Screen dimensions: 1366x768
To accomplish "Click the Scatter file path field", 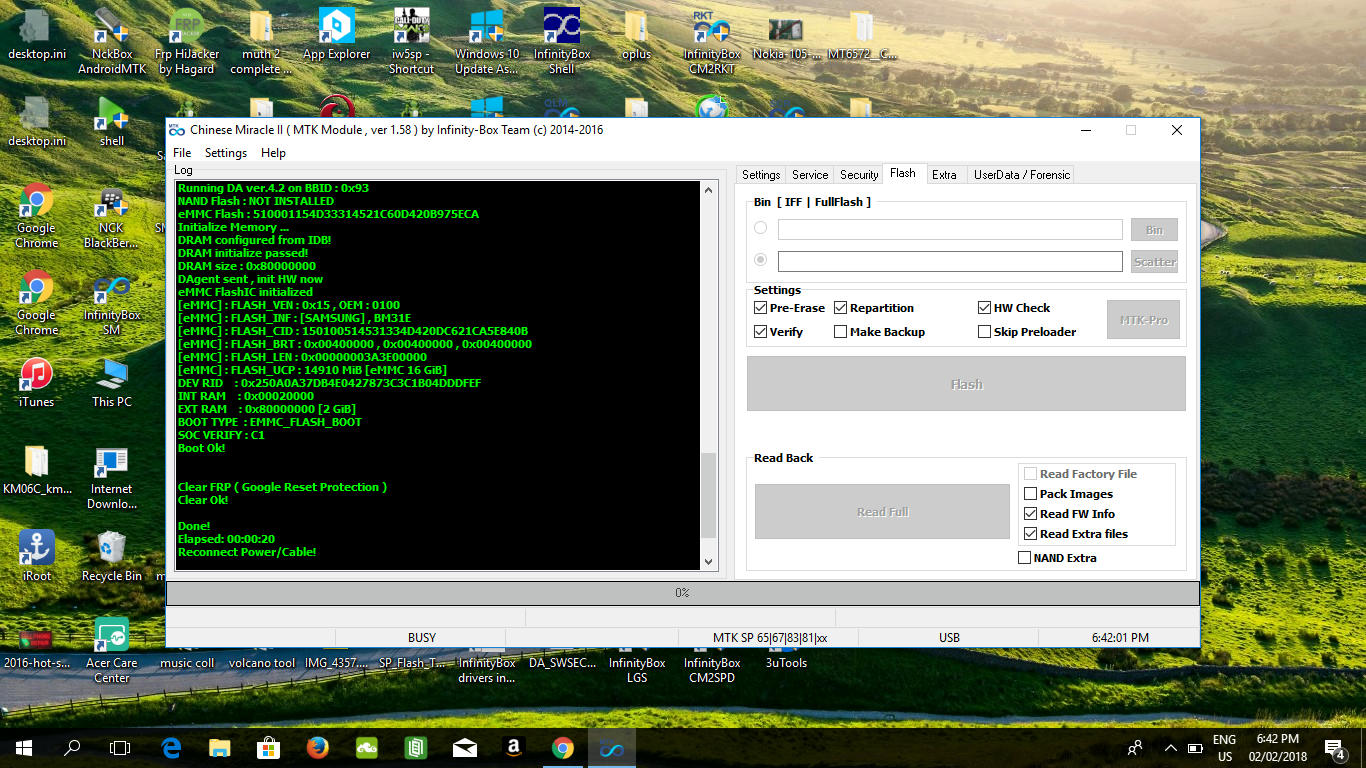I will (950, 262).
